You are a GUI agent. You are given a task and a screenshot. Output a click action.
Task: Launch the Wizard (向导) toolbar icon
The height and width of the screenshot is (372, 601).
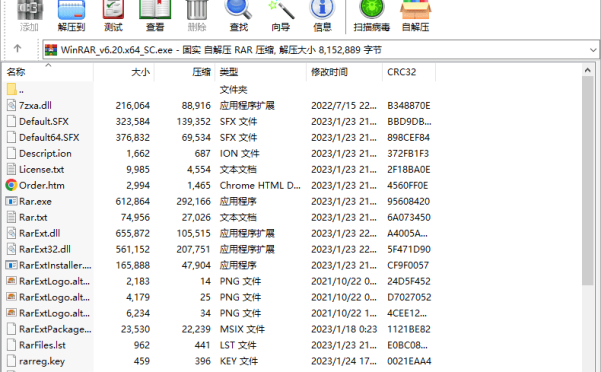[281, 10]
